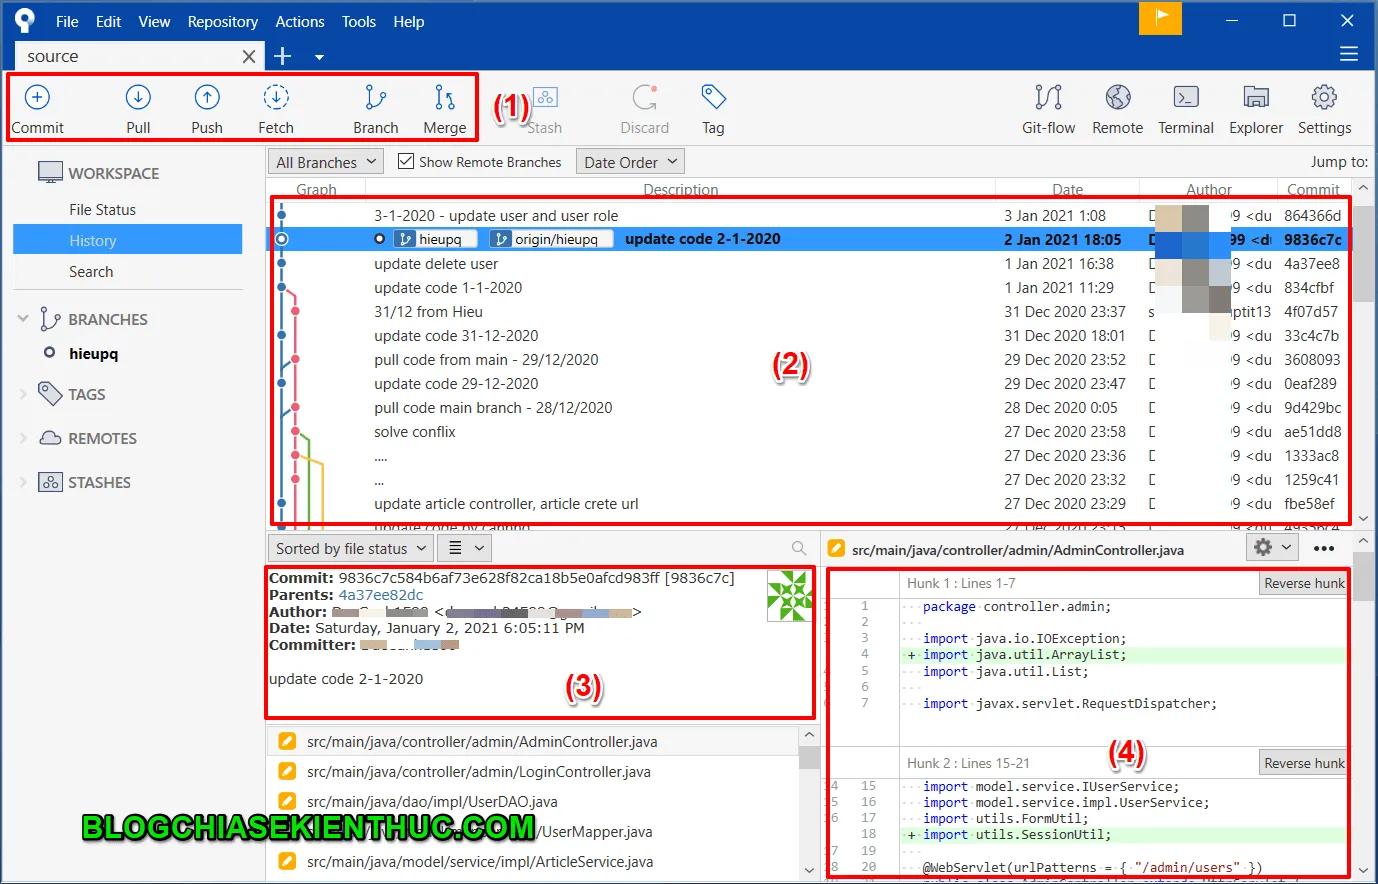The image size is (1378, 884).
Task: Add a tag using the Tag icon
Action: [713, 107]
